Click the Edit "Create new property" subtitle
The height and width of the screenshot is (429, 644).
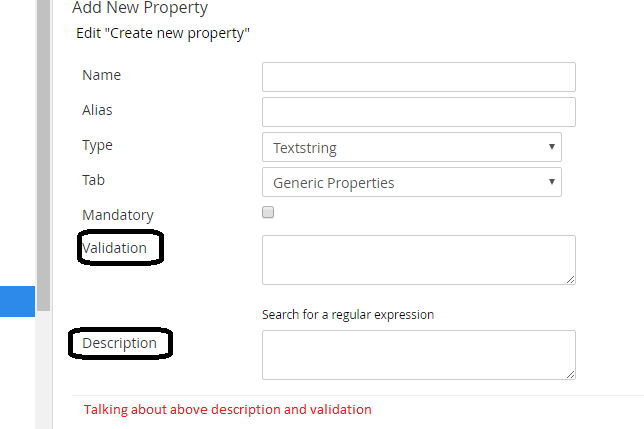coord(163,33)
